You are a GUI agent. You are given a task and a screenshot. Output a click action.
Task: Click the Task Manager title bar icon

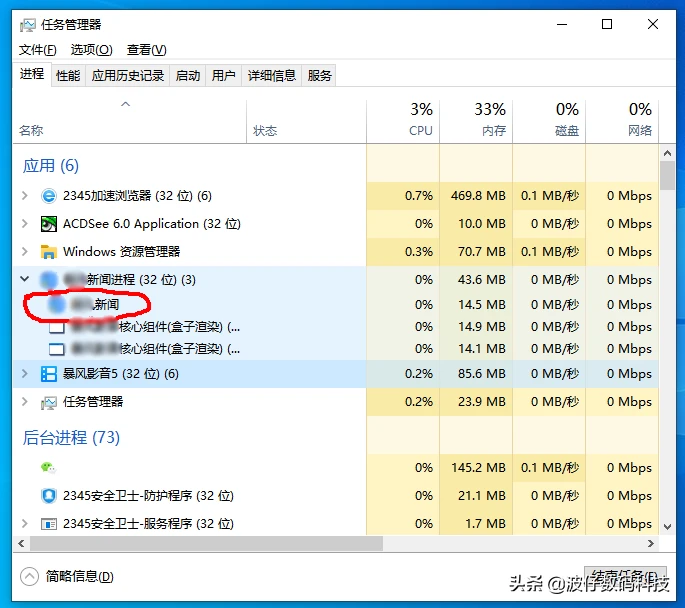coord(28,25)
